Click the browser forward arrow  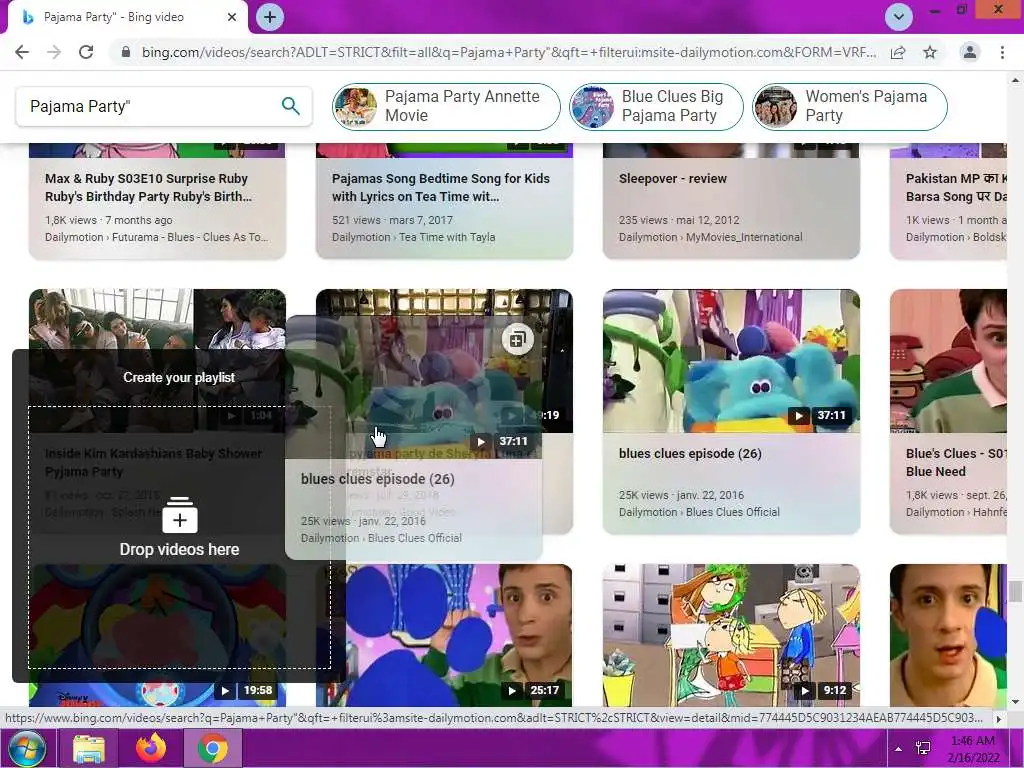click(54, 52)
